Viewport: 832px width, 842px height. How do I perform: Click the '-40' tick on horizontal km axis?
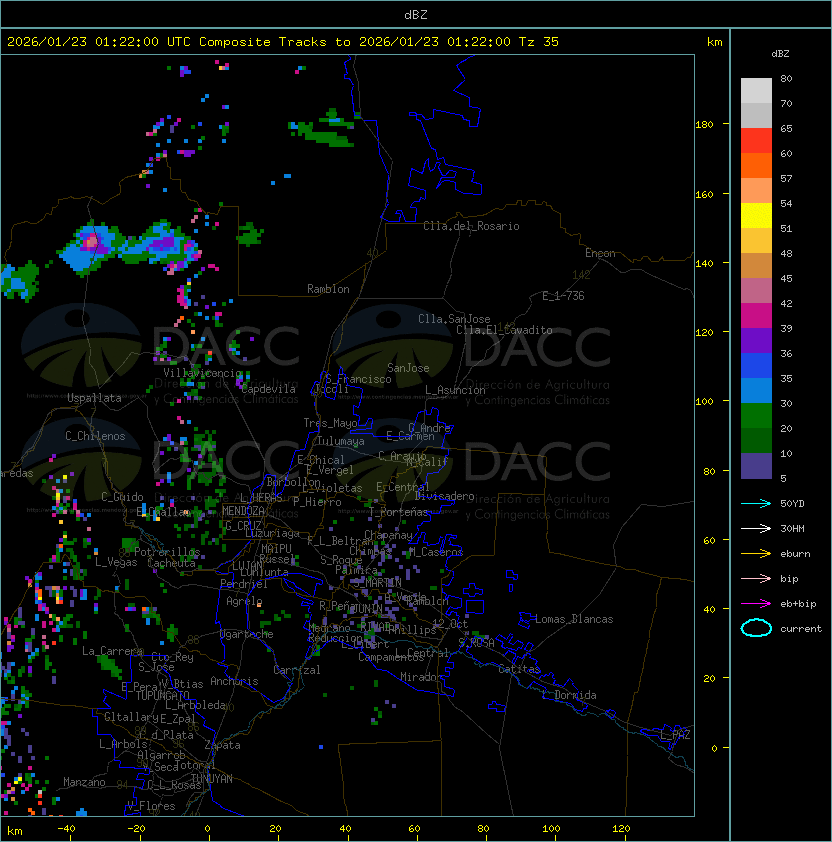pos(66,829)
